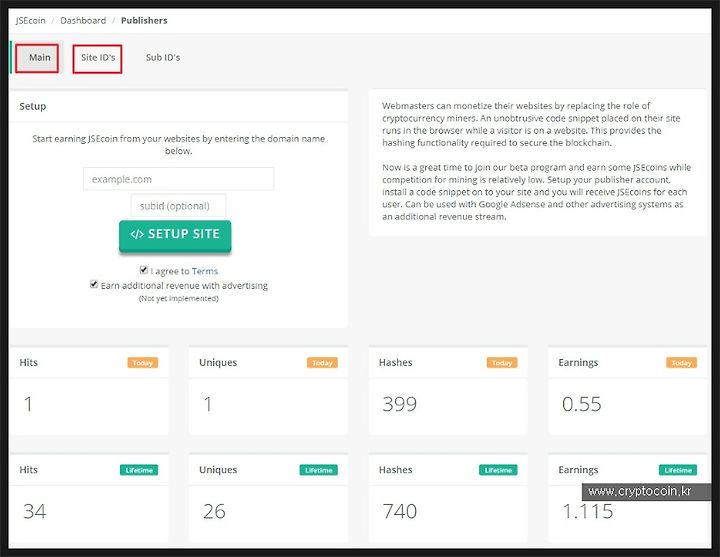The image size is (720, 557).
Task: Focus the example.com domain input field
Action: point(179,179)
